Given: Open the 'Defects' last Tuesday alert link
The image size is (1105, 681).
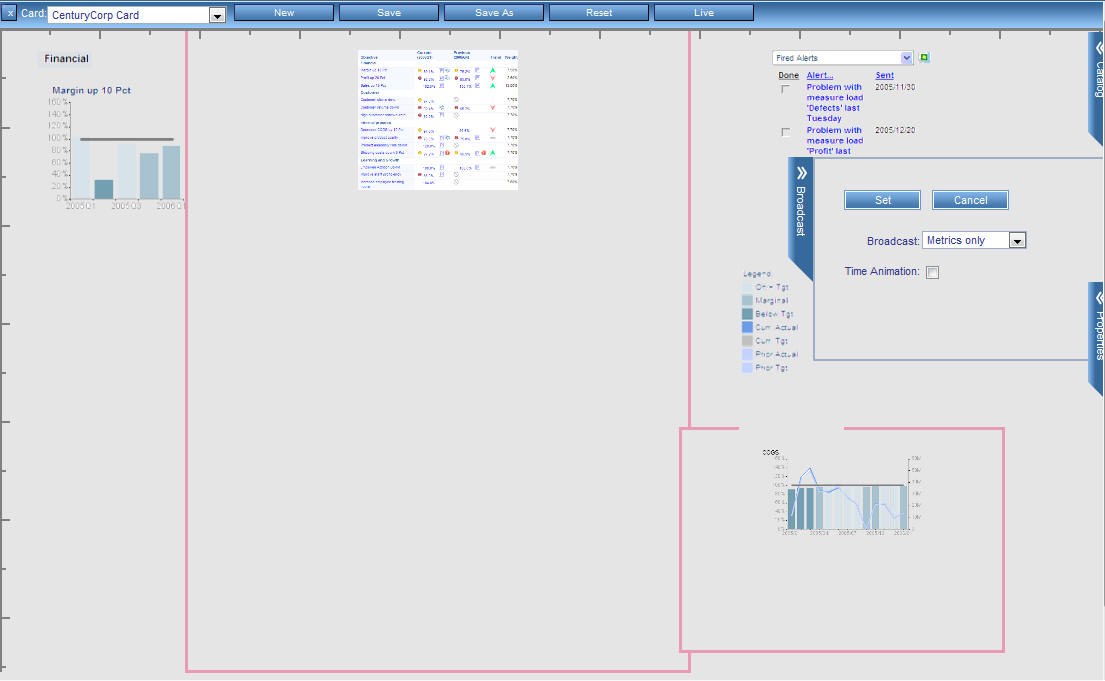Looking at the screenshot, I should (x=834, y=103).
